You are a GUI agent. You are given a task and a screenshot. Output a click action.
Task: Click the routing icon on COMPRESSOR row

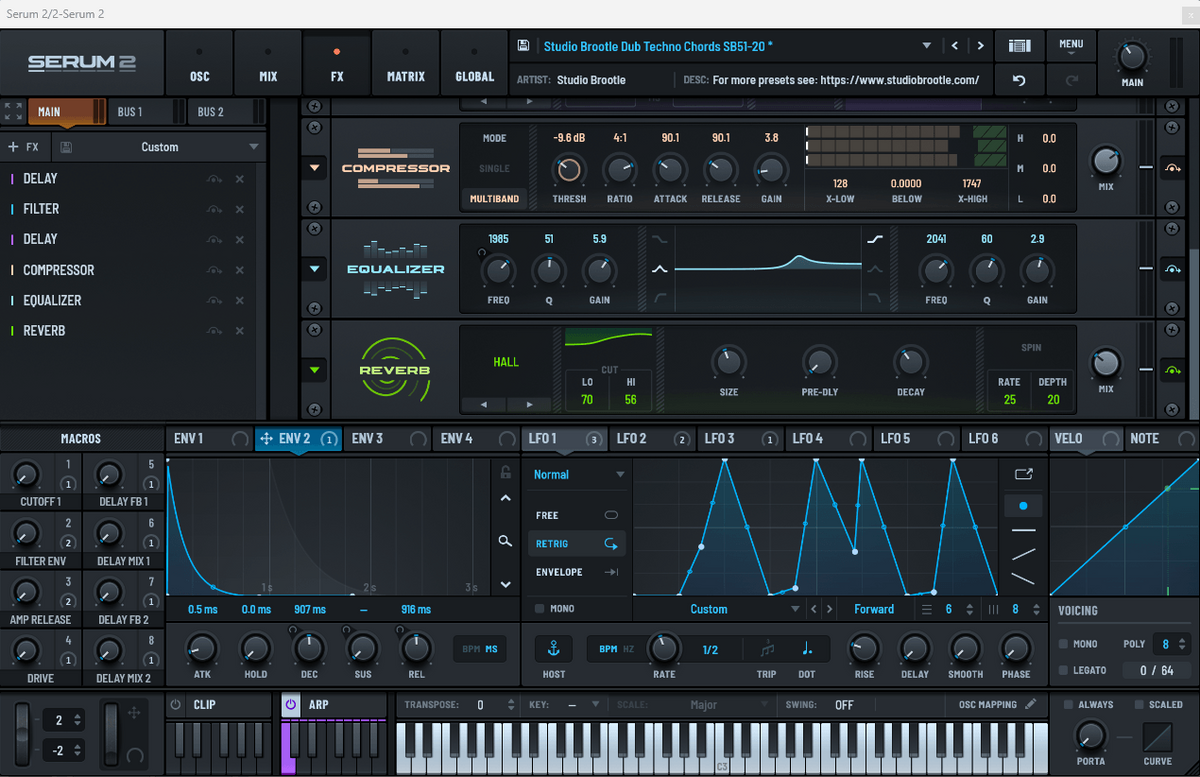click(x=214, y=270)
